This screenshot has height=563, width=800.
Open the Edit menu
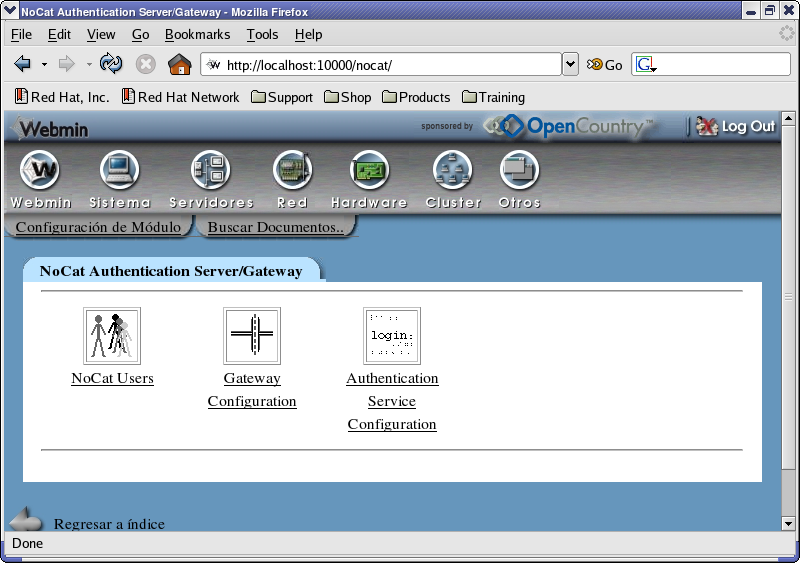click(59, 34)
